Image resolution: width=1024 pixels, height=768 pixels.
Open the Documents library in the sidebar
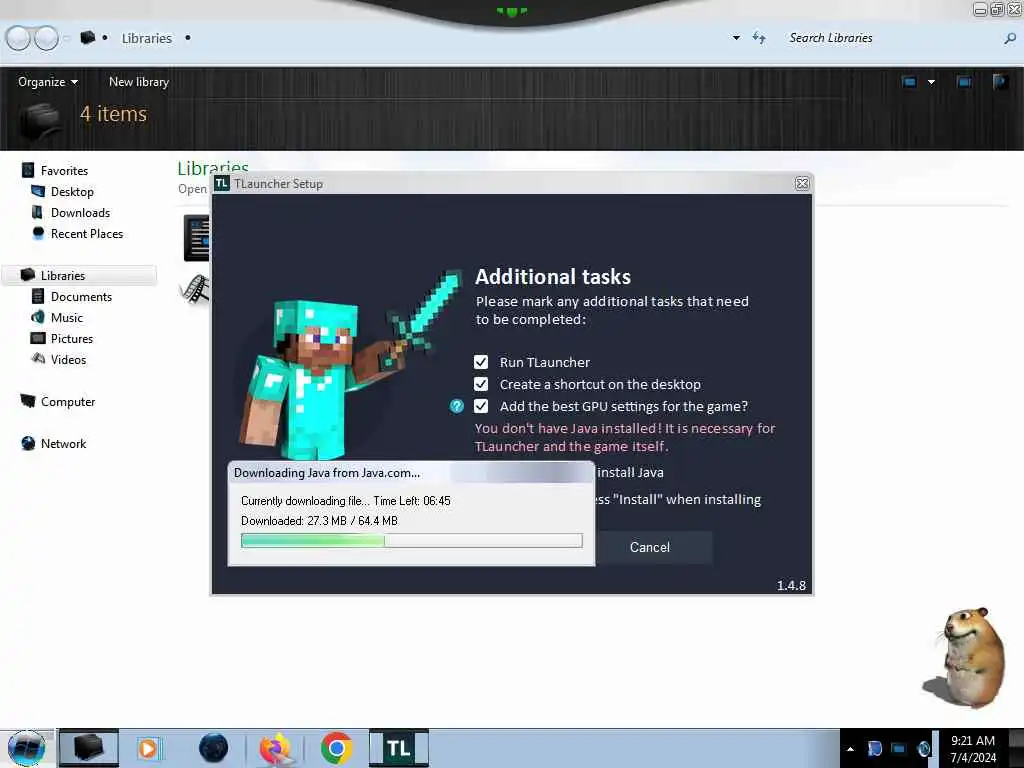pyautogui.click(x=81, y=296)
